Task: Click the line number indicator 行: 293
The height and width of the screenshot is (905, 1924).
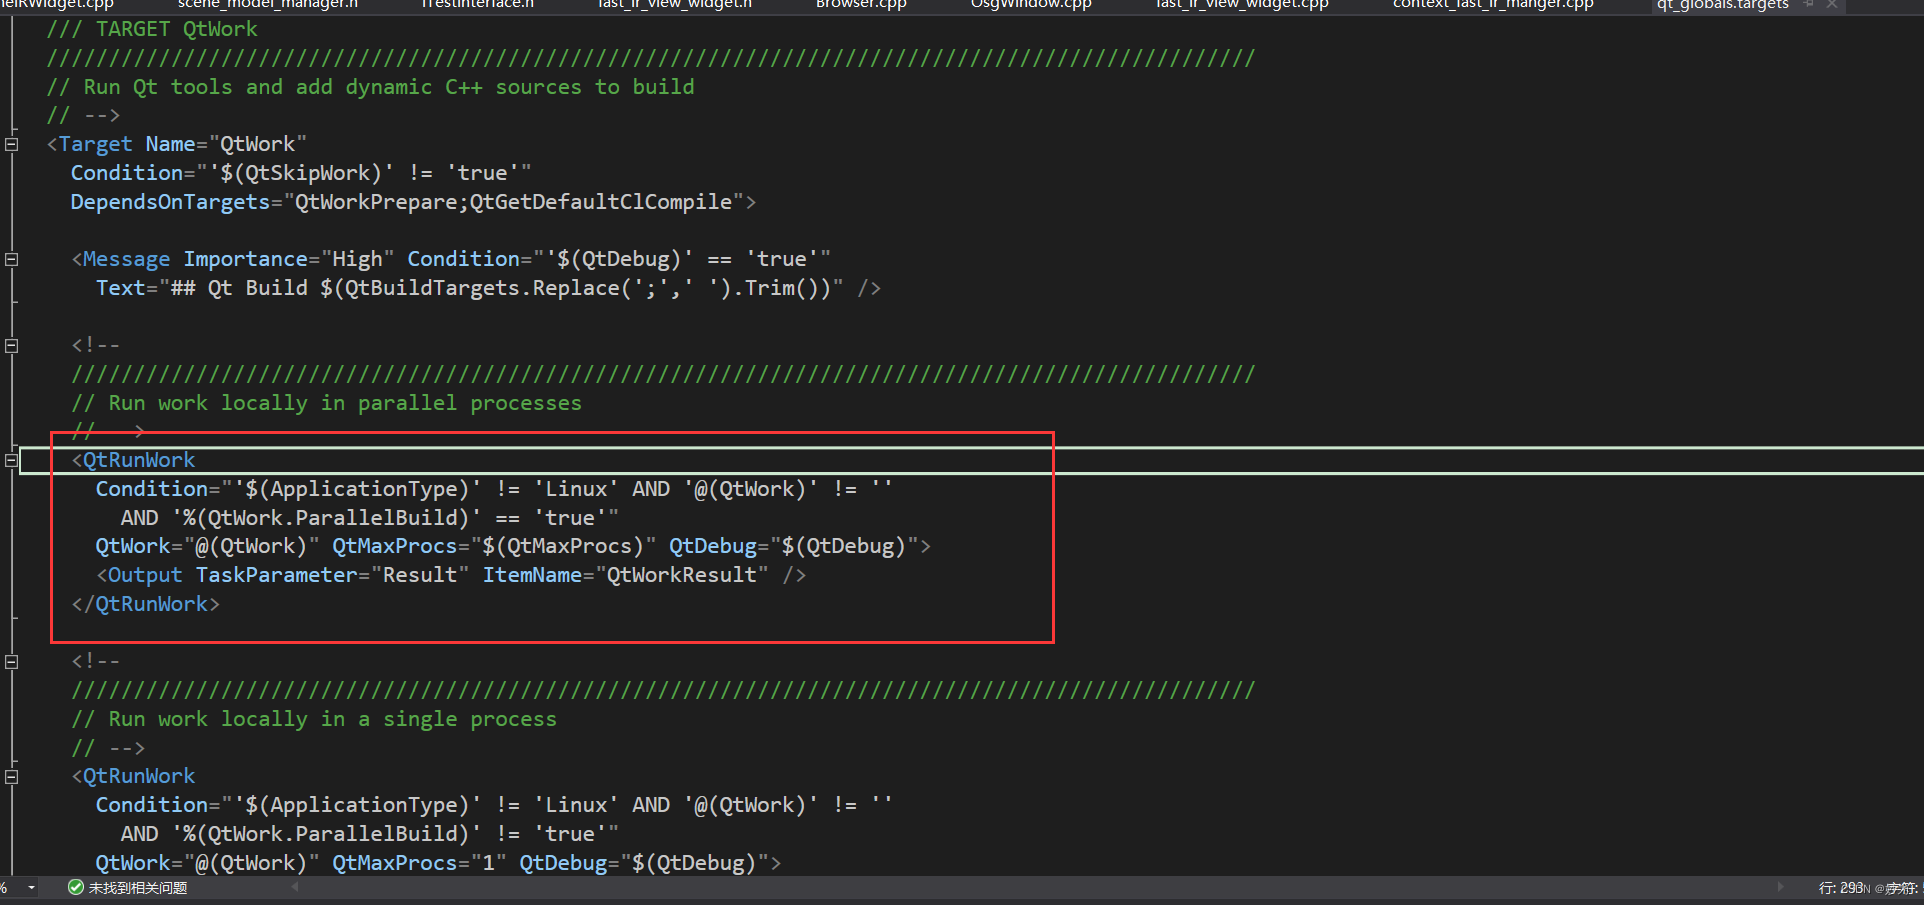Action: click(1841, 888)
